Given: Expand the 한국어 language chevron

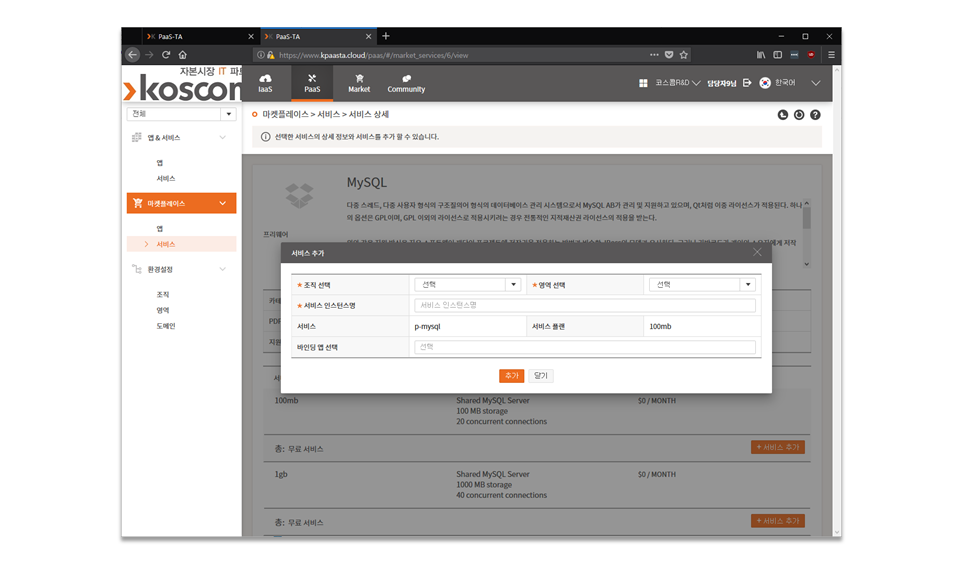Looking at the screenshot, I should (815, 83).
